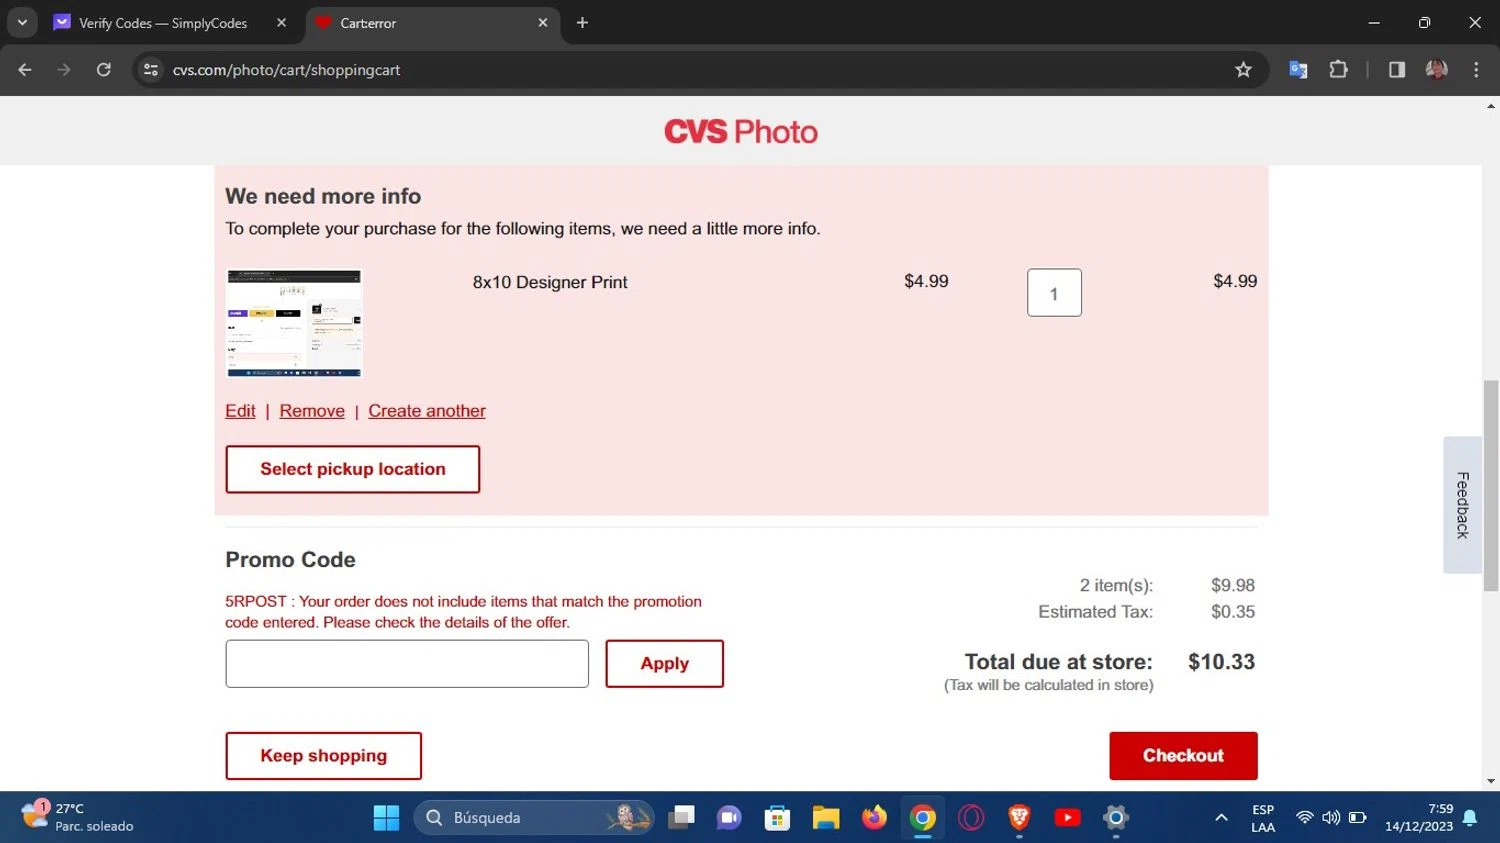The width and height of the screenshot is (1500, 843).
Task: Open the weather widget on taskbar
Action: [78, 817]
